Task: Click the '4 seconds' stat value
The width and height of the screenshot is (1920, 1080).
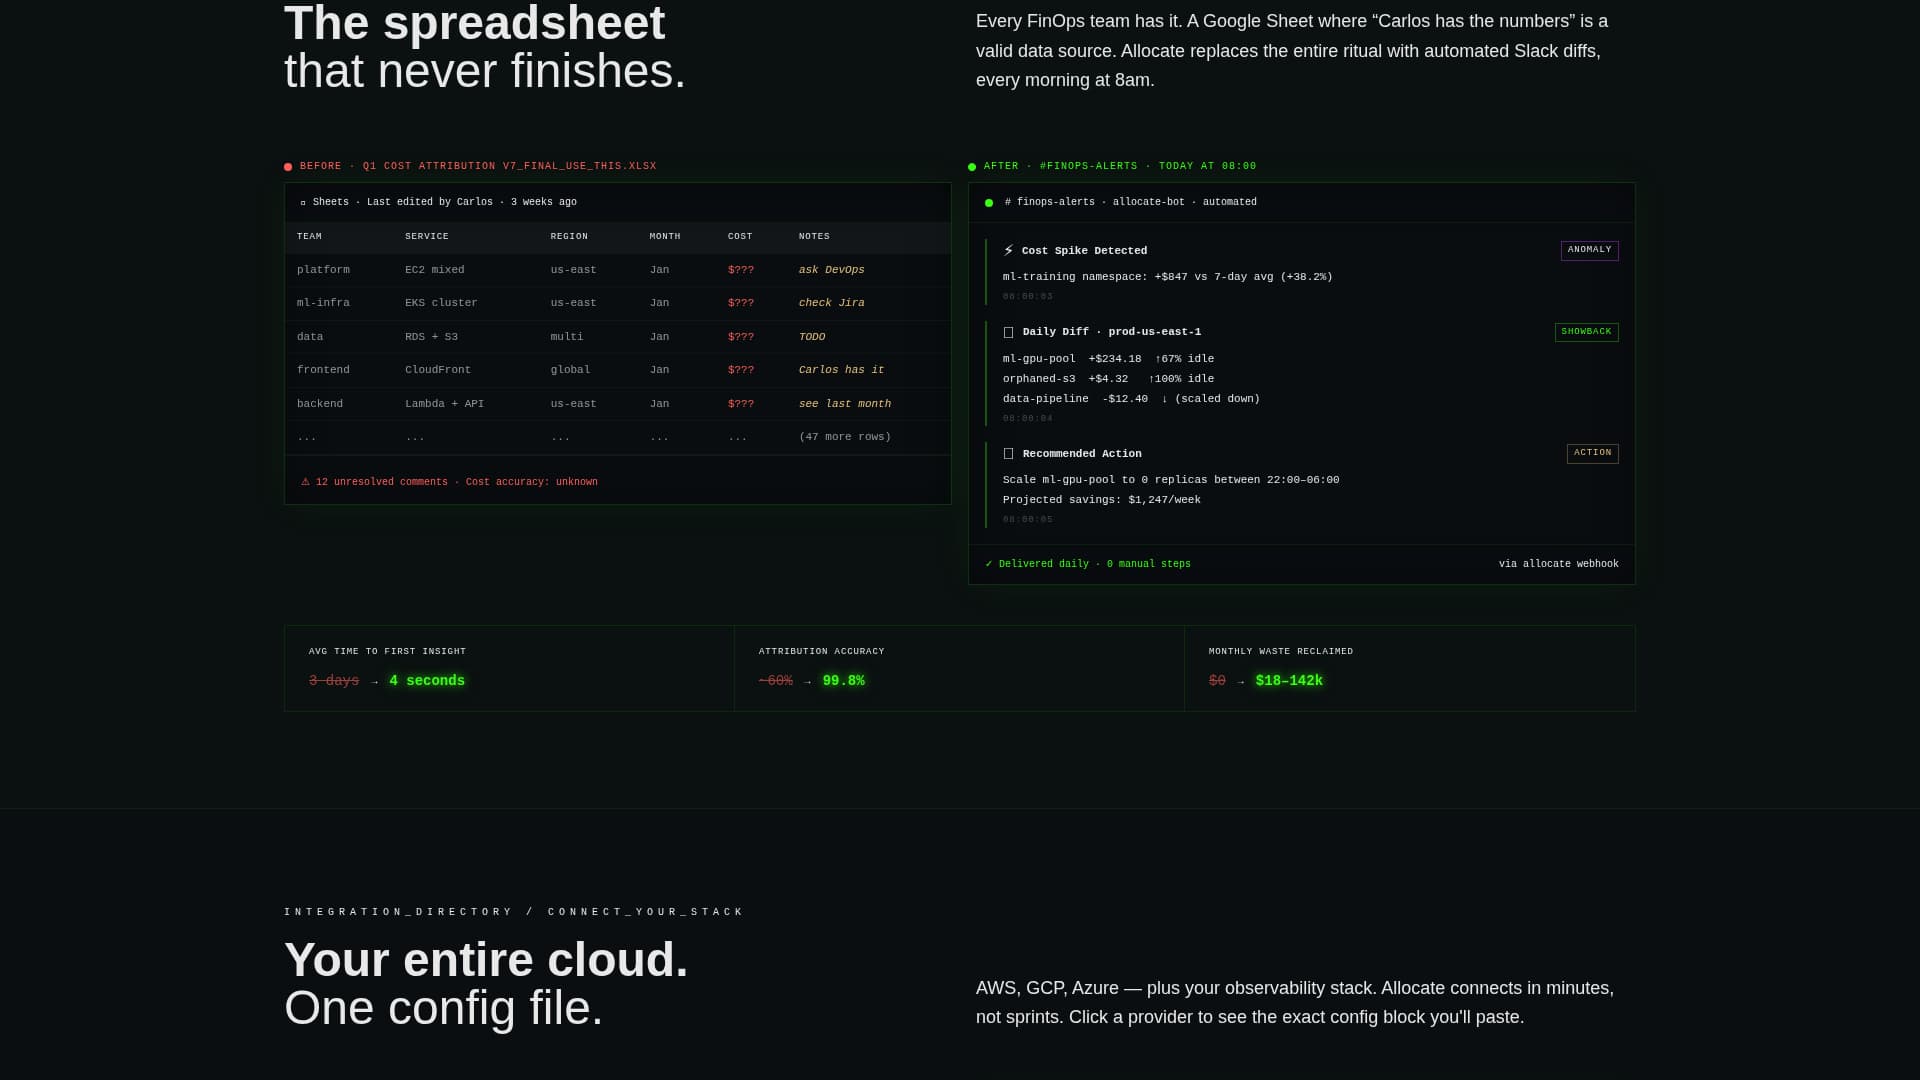Action: pyautogui.click(x=427, y=681)
